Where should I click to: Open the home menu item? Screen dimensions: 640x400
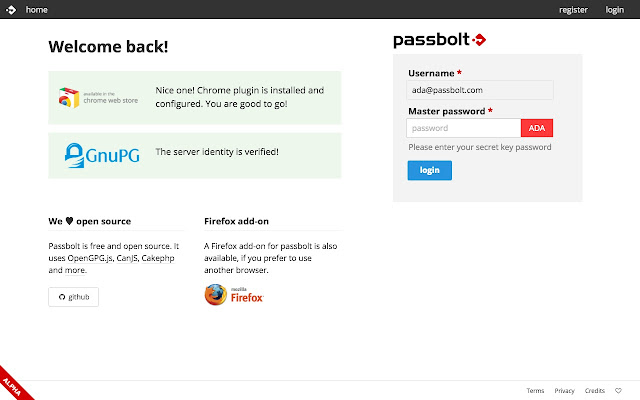(37, 10)
